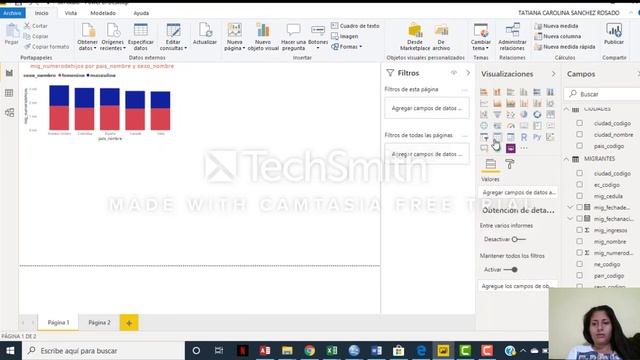Check the ec_codigo field

580,184
